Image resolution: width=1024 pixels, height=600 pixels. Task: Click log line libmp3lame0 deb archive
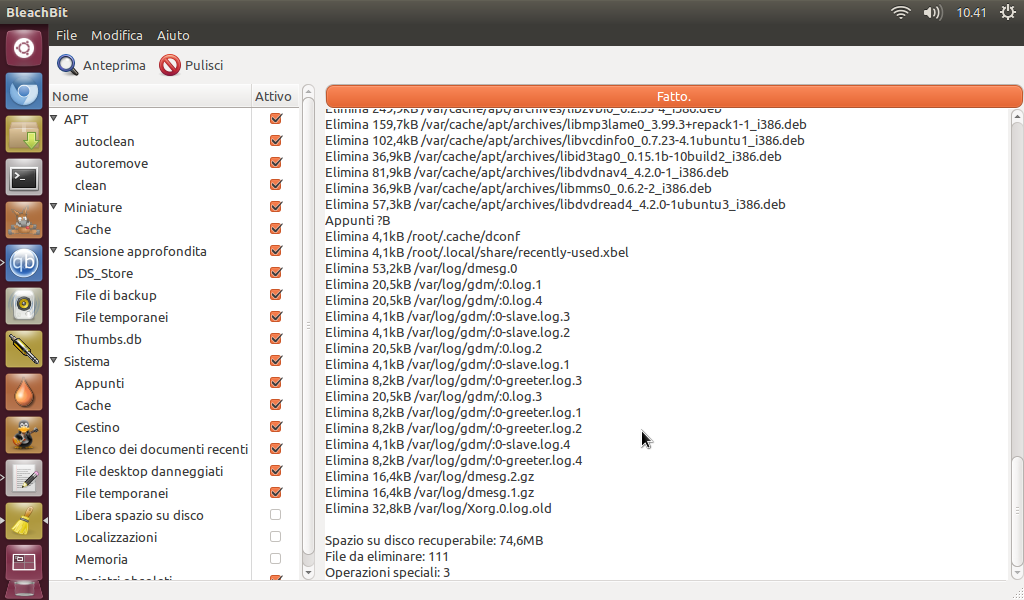[566, 124]
